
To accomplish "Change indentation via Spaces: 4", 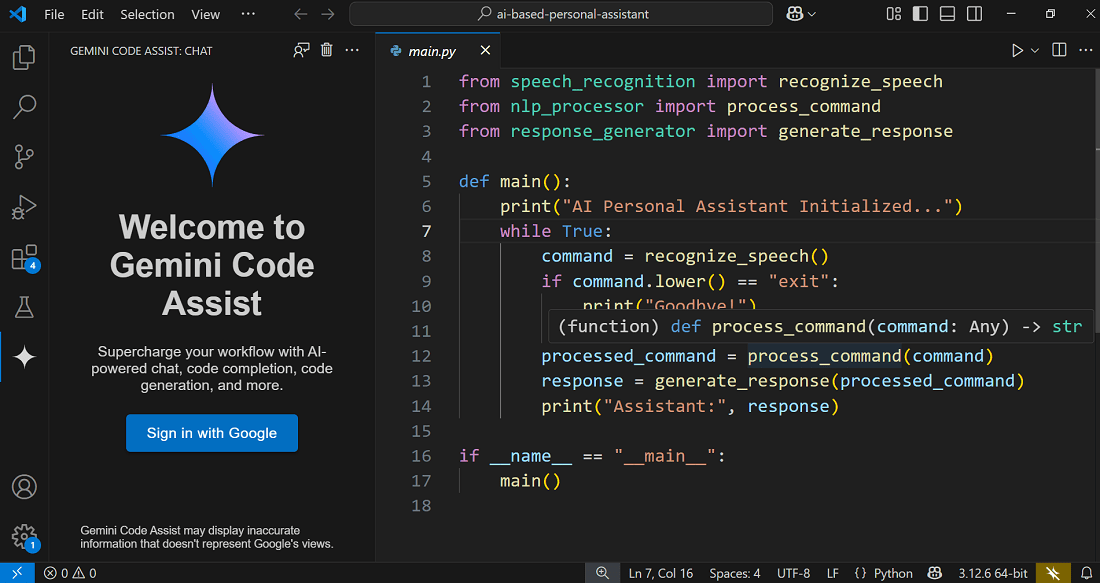I will pyautogui.click(x=735, y=573).
